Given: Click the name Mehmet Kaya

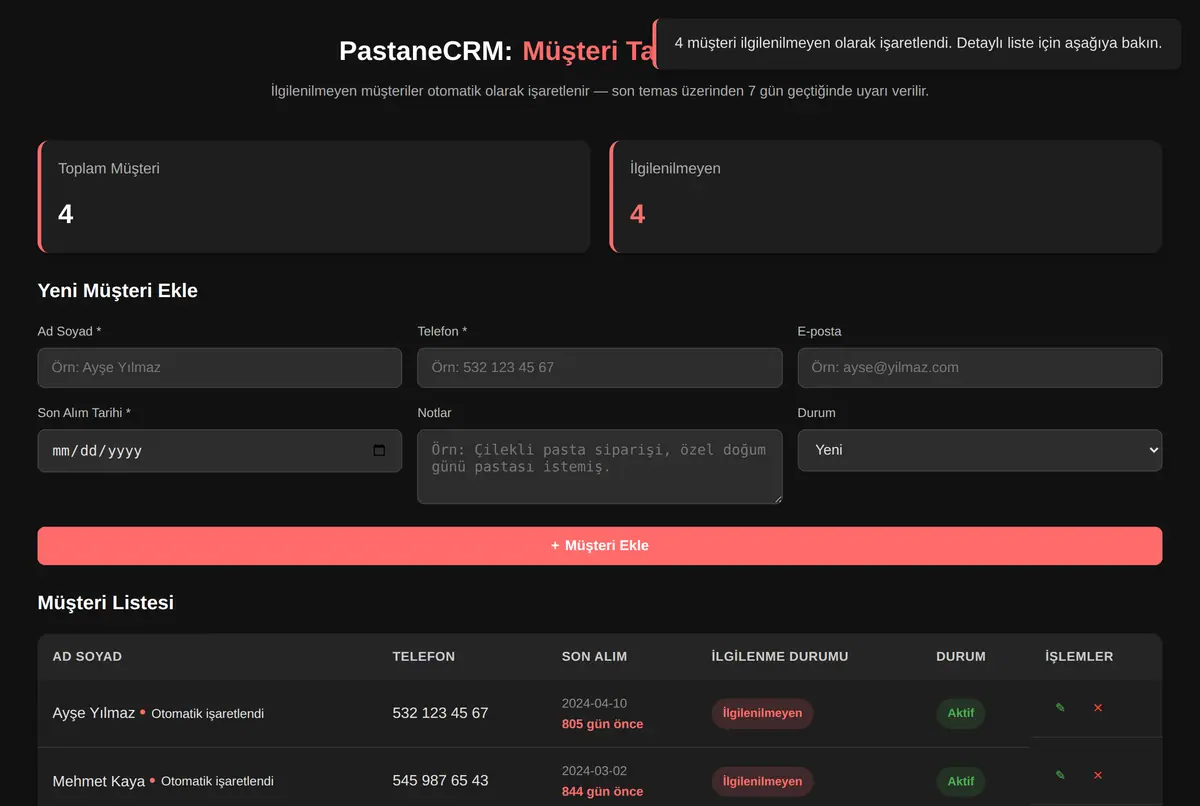Looking at the screenshot, I should tap(99, 781).
